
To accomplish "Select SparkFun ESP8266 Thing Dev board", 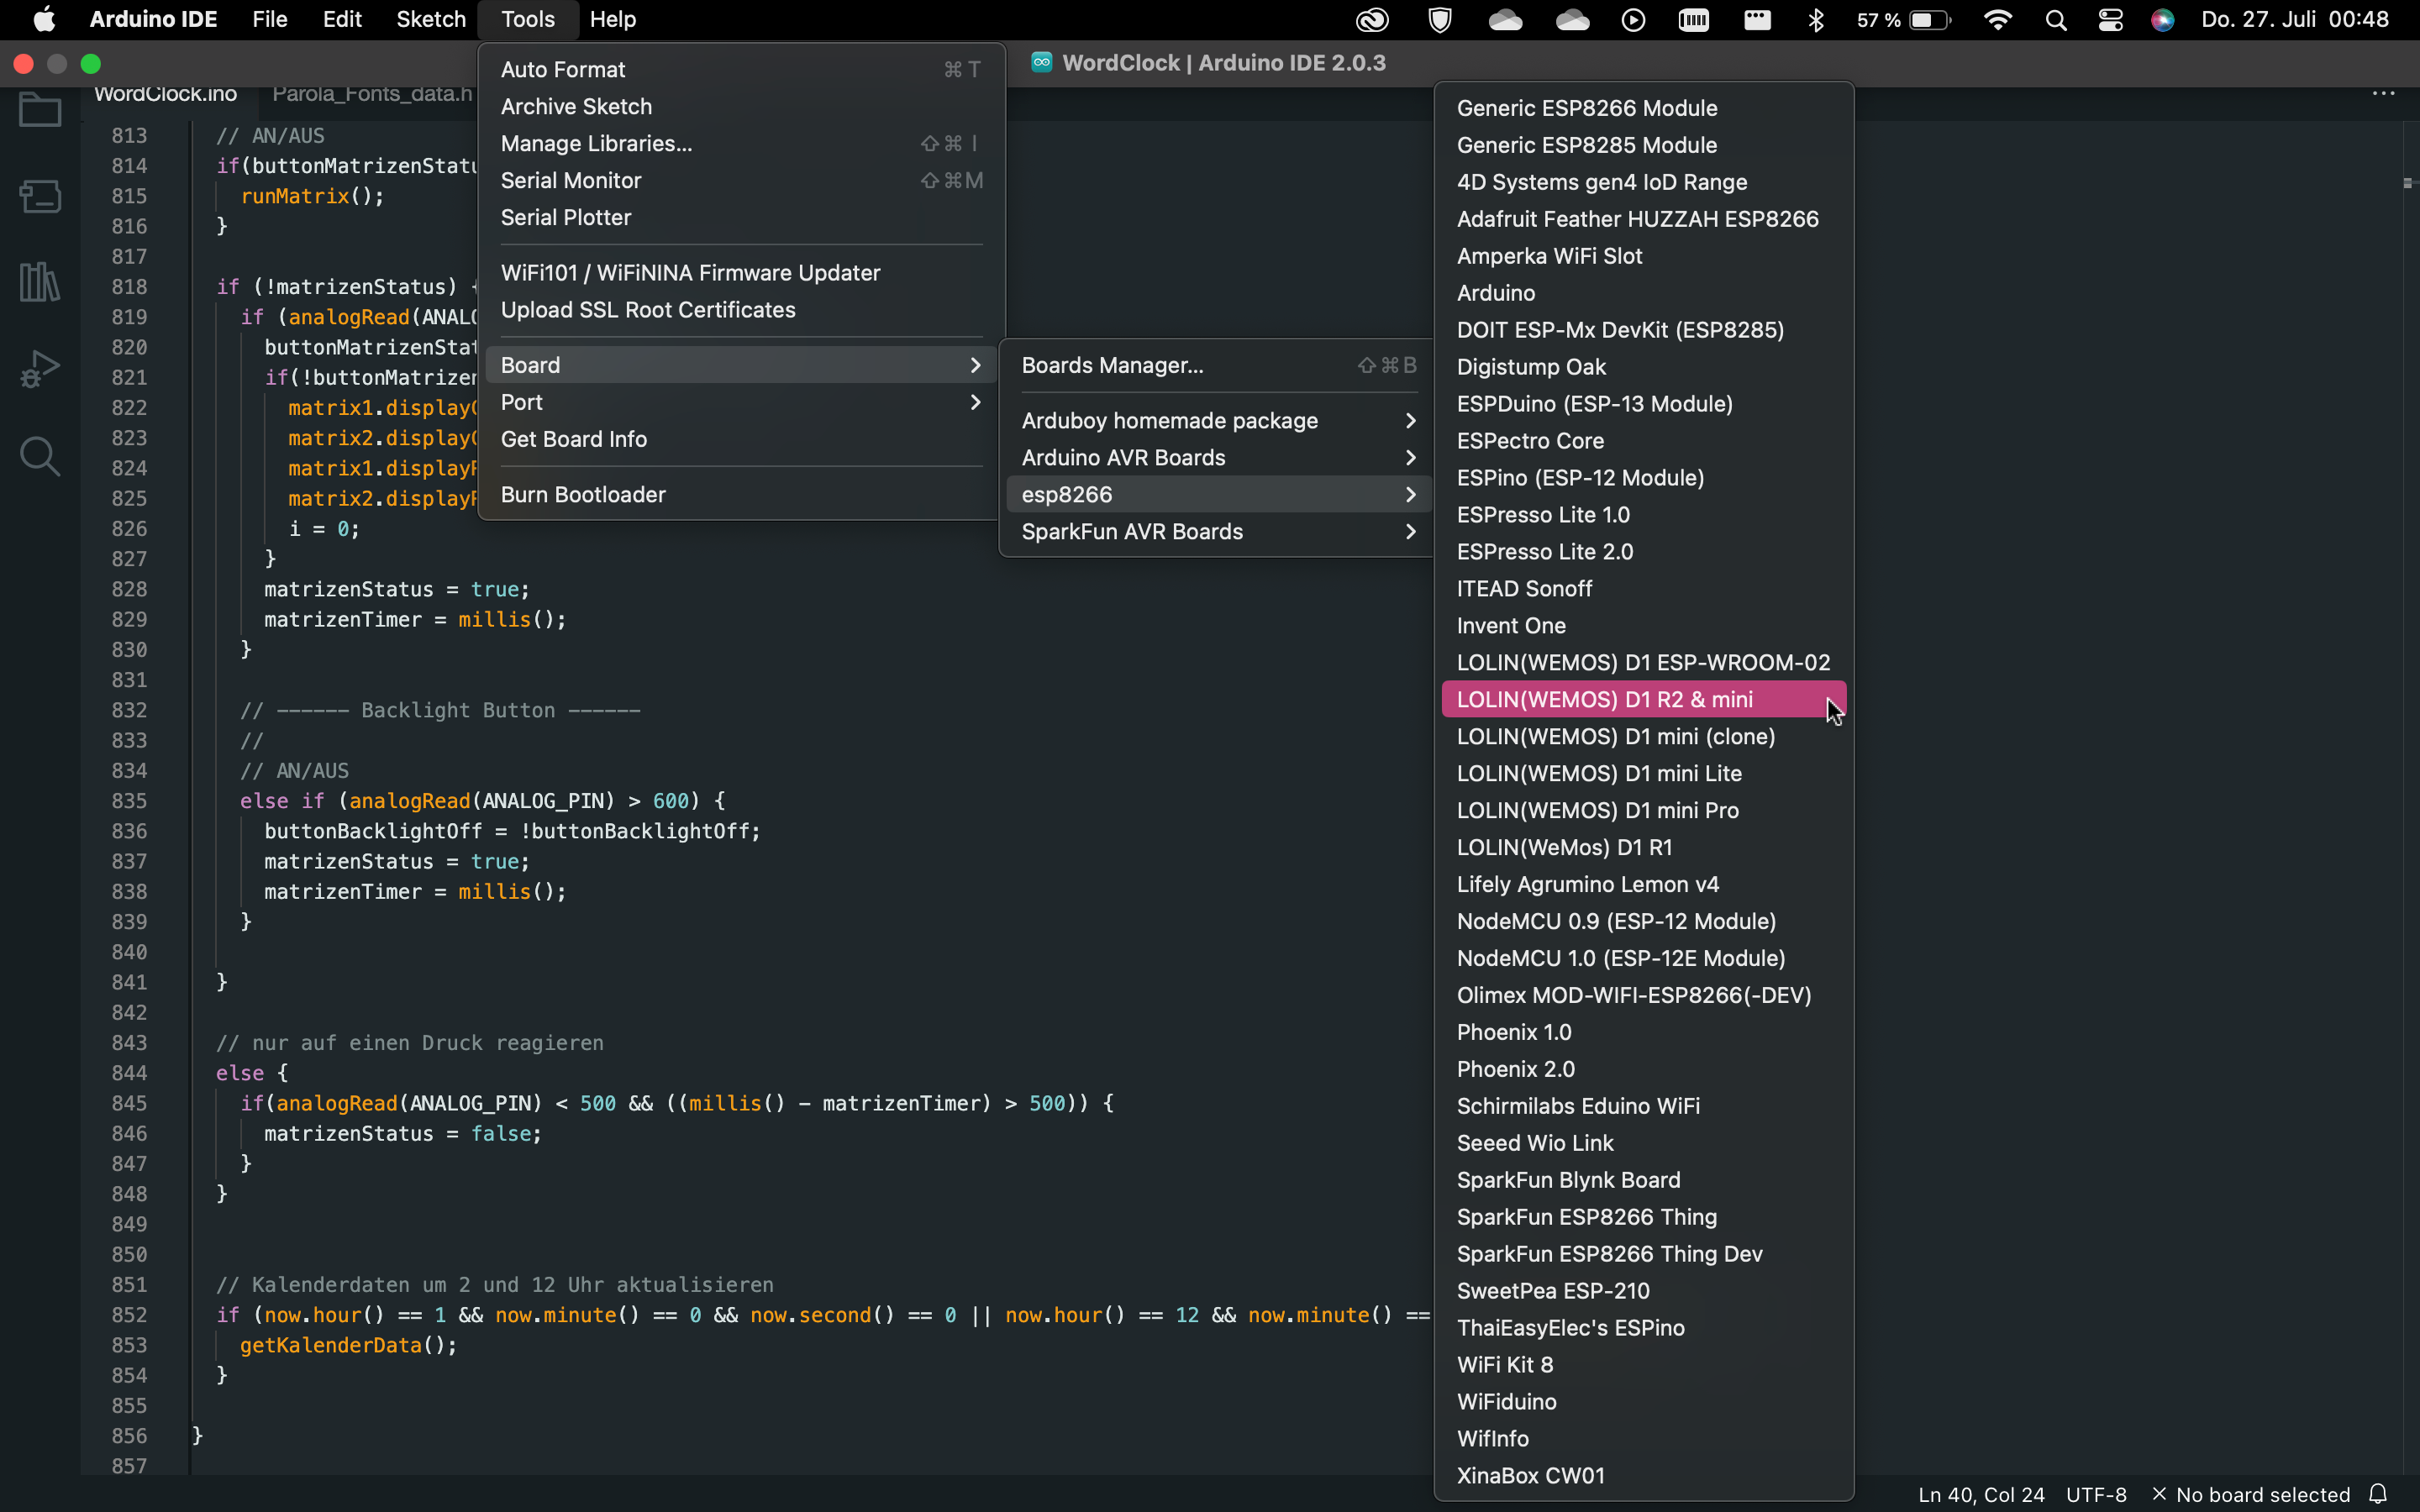I will (x=1644, y=1253).
